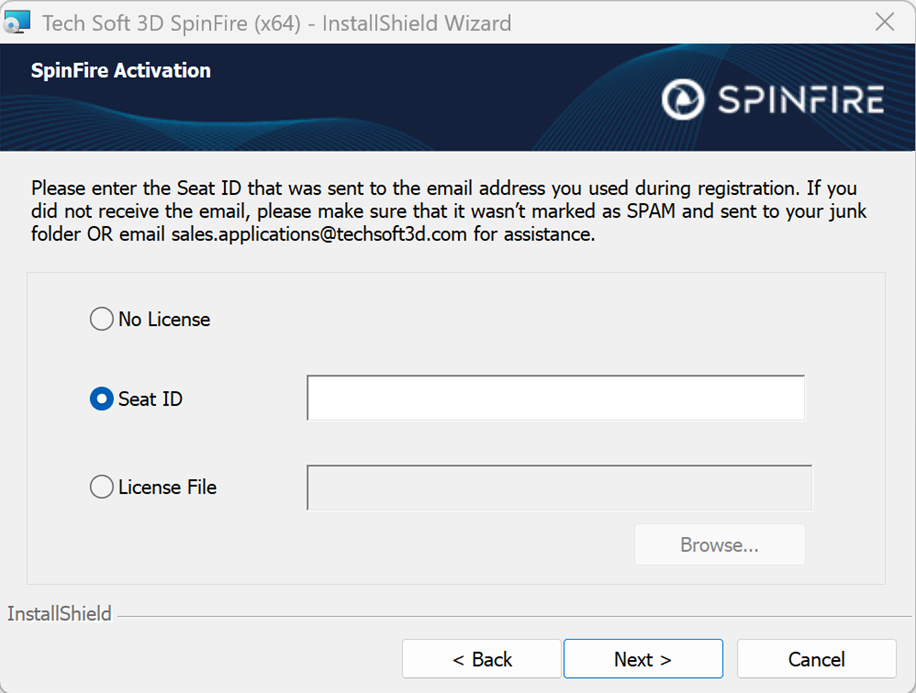This screenshot has width=916, height=693.
Task: Enable the License File radio option
Action: 101,487
